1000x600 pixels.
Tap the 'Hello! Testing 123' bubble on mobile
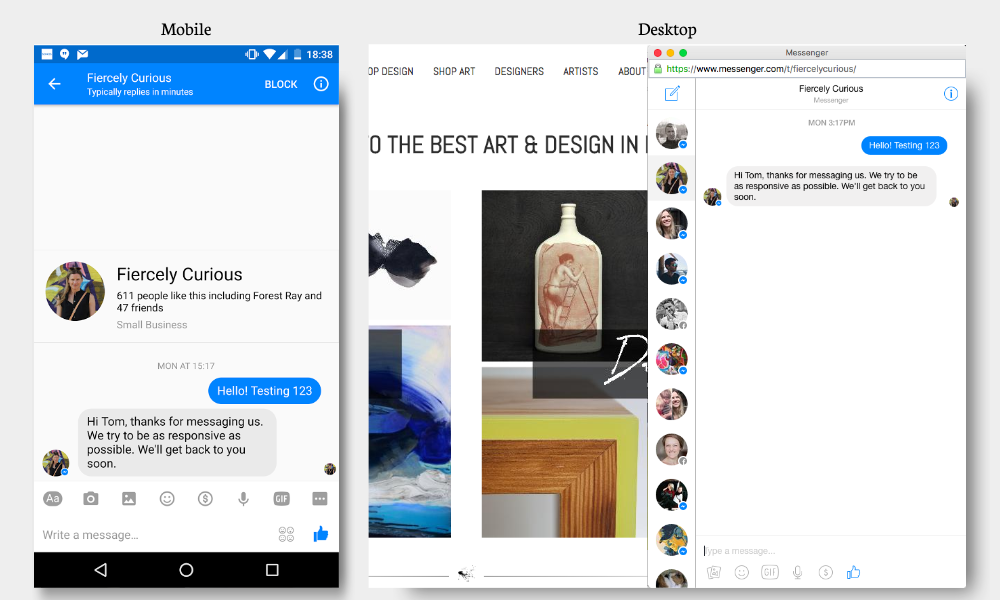265,391
